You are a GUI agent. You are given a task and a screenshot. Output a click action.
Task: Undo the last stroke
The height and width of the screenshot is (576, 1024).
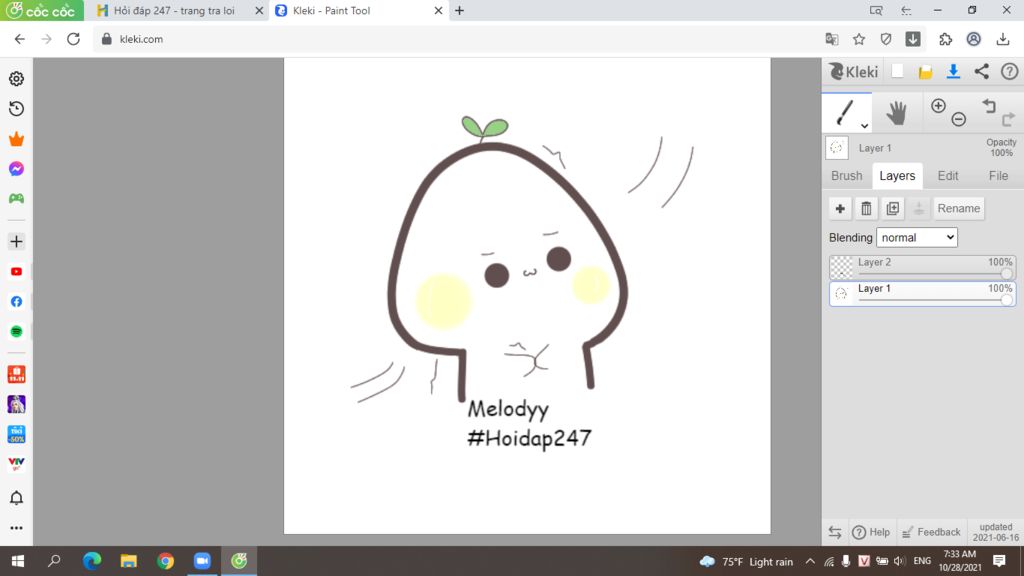click(x=989, y=106)
